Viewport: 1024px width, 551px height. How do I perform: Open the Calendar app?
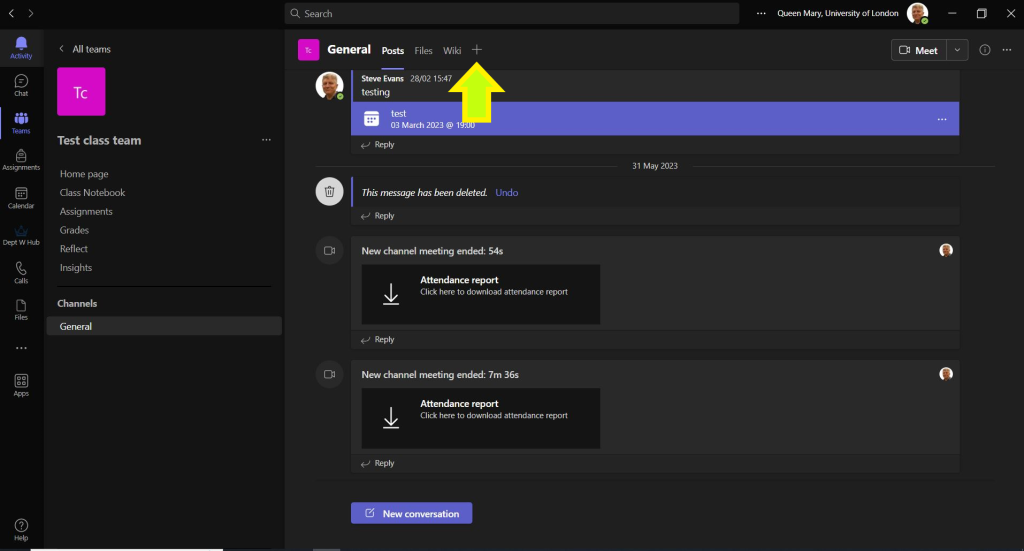(x=21, y=197)
